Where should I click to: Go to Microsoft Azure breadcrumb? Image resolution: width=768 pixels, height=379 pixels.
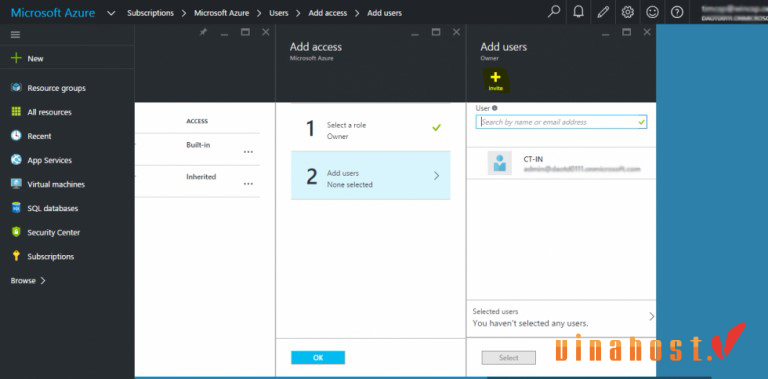[221, 13]
